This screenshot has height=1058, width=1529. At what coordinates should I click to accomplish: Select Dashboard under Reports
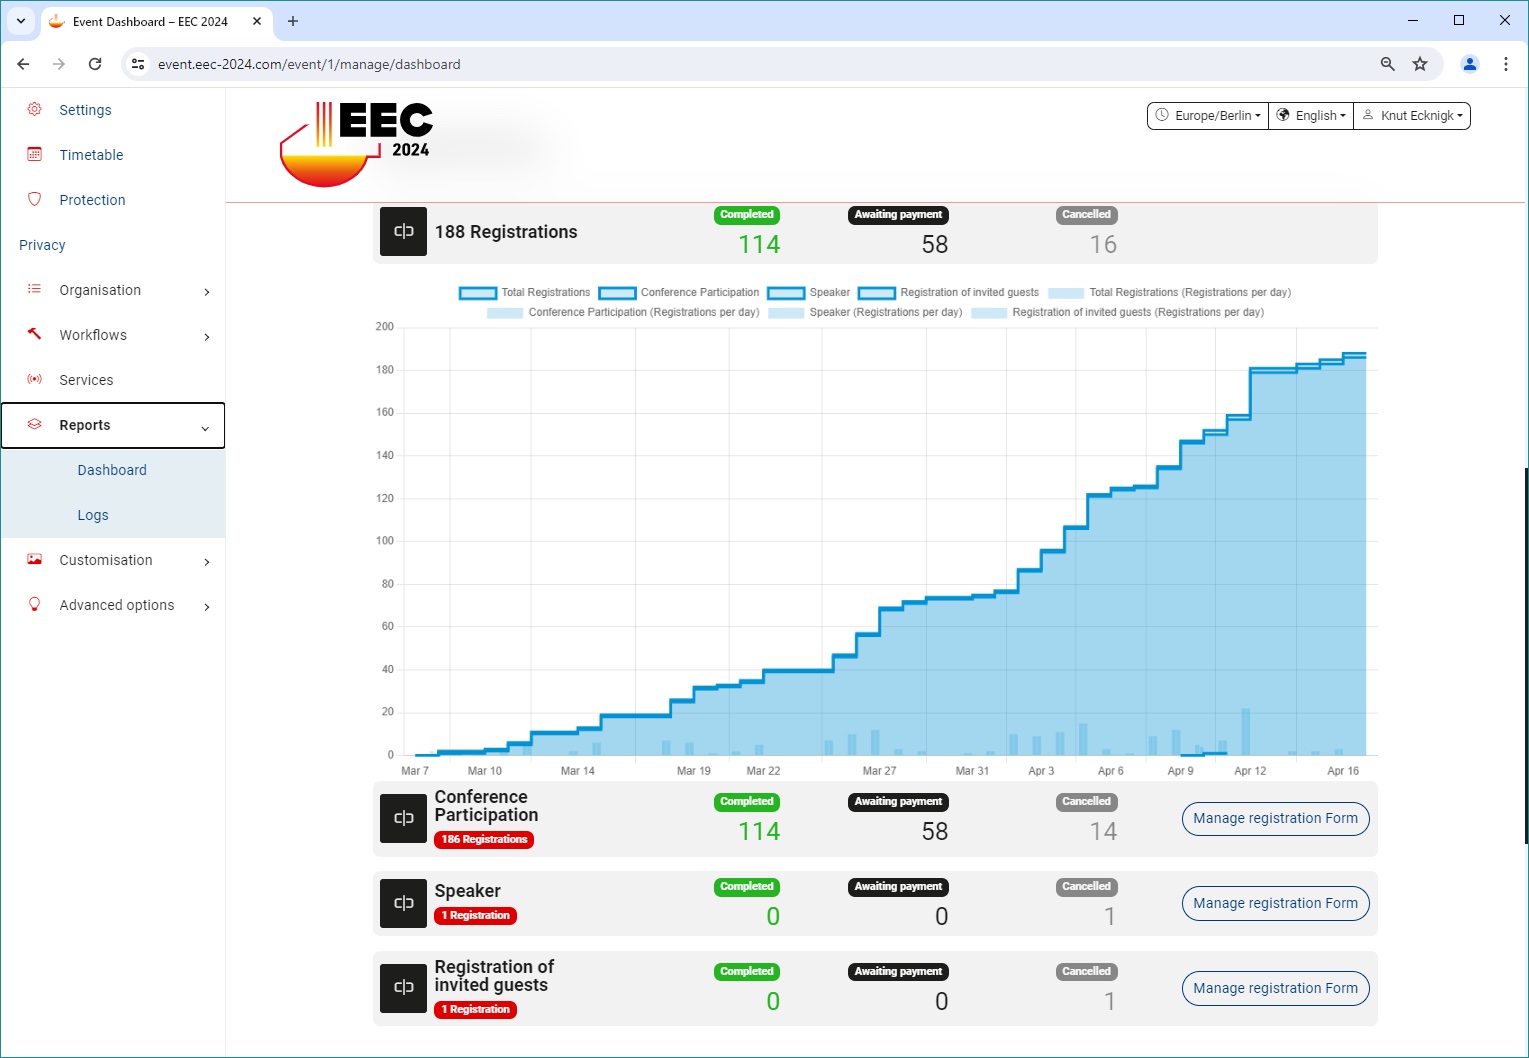(x=112, y=470)
